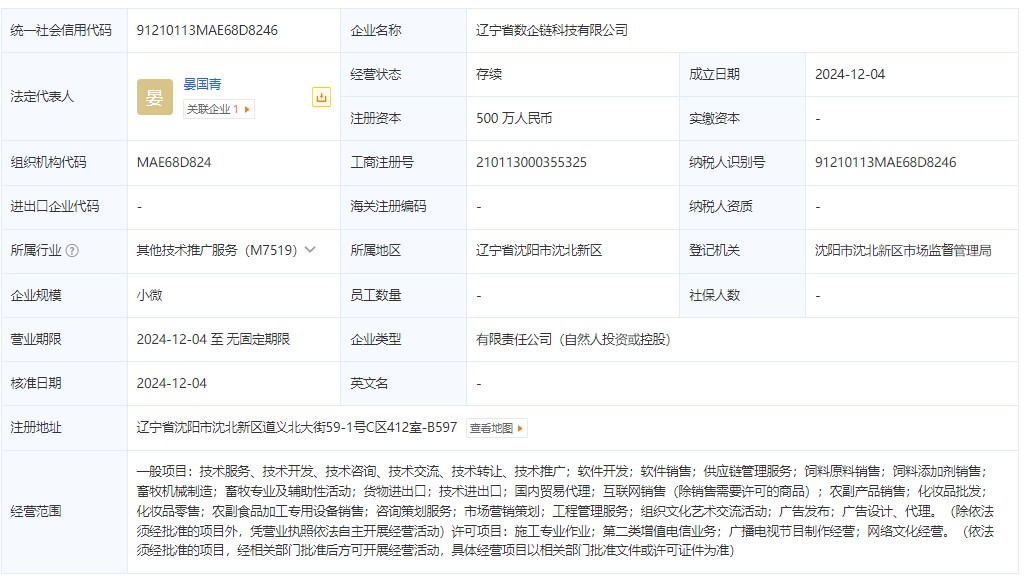Click the 工商注册号 label
Viewport: 1024px width, 579px height.
pyautogui.click(x=382, y=163)
